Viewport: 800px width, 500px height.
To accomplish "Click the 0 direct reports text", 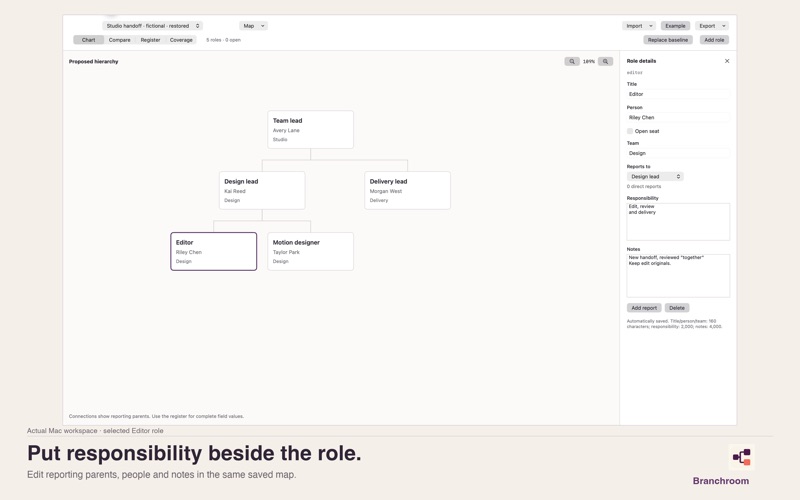I will pyautogui.click(x=644, y=186).
